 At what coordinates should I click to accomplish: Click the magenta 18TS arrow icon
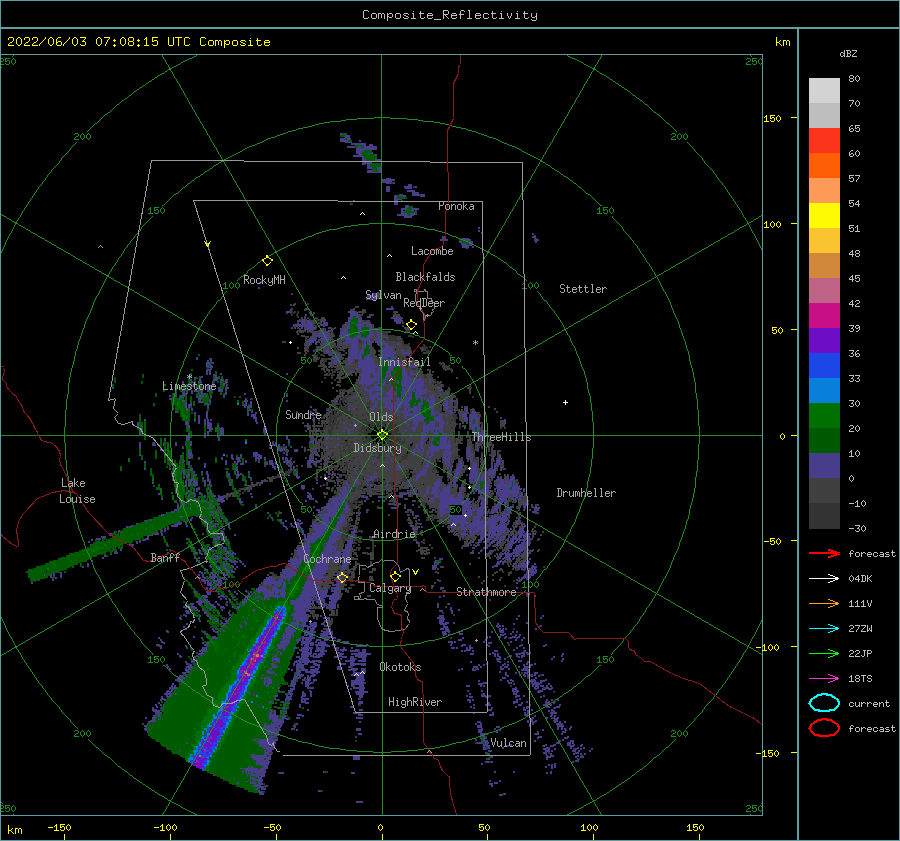pos(824,679)
